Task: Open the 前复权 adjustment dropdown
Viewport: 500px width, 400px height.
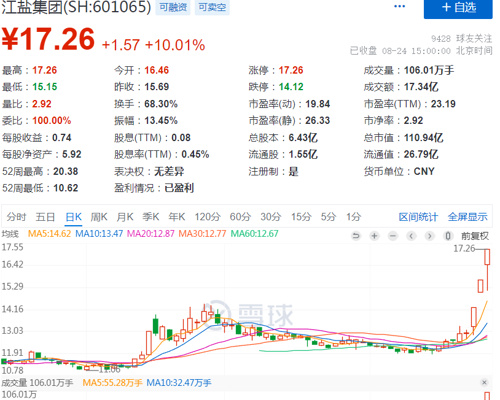Action: (x=475, y=236)
